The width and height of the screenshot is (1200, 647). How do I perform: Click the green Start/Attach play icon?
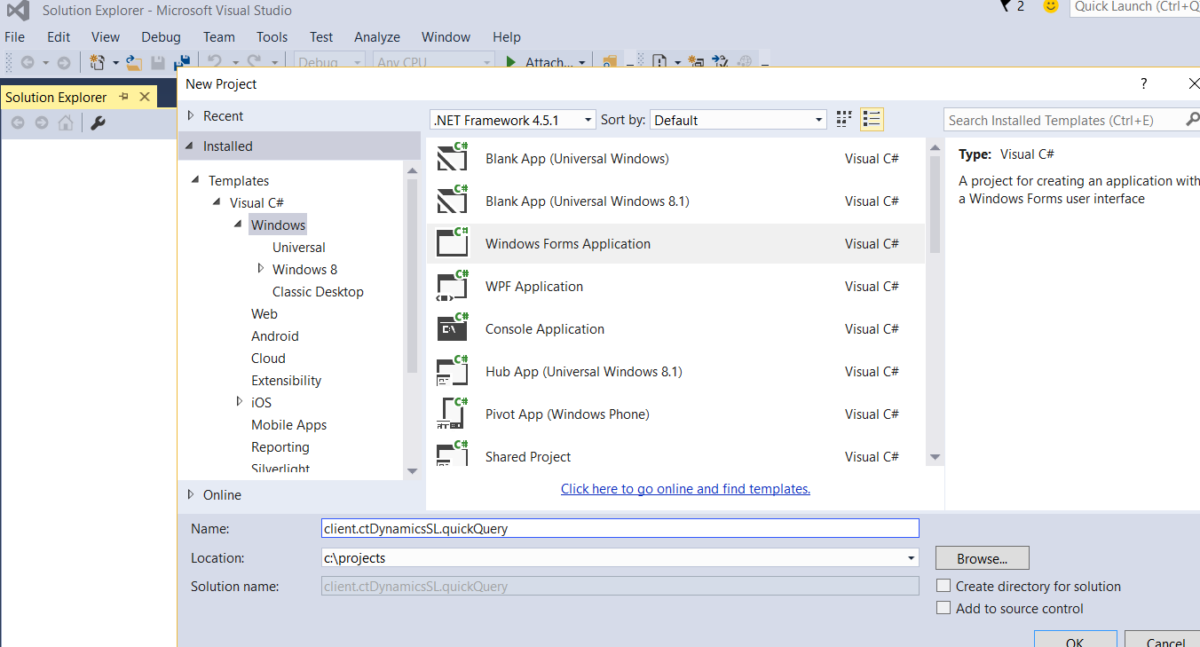510,62
